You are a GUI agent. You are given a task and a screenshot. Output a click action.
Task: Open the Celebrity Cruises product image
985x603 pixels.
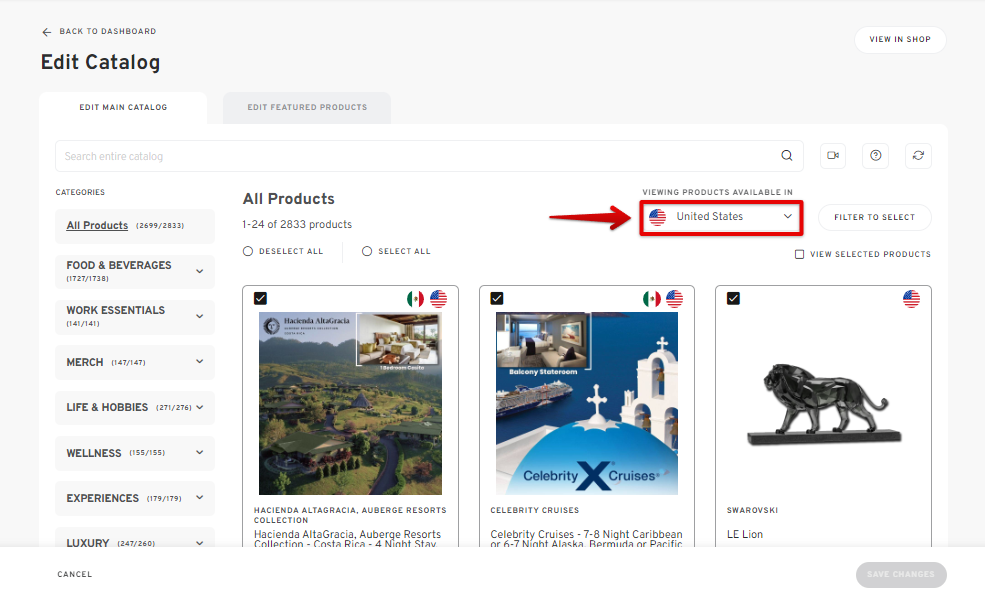(587, 404)
